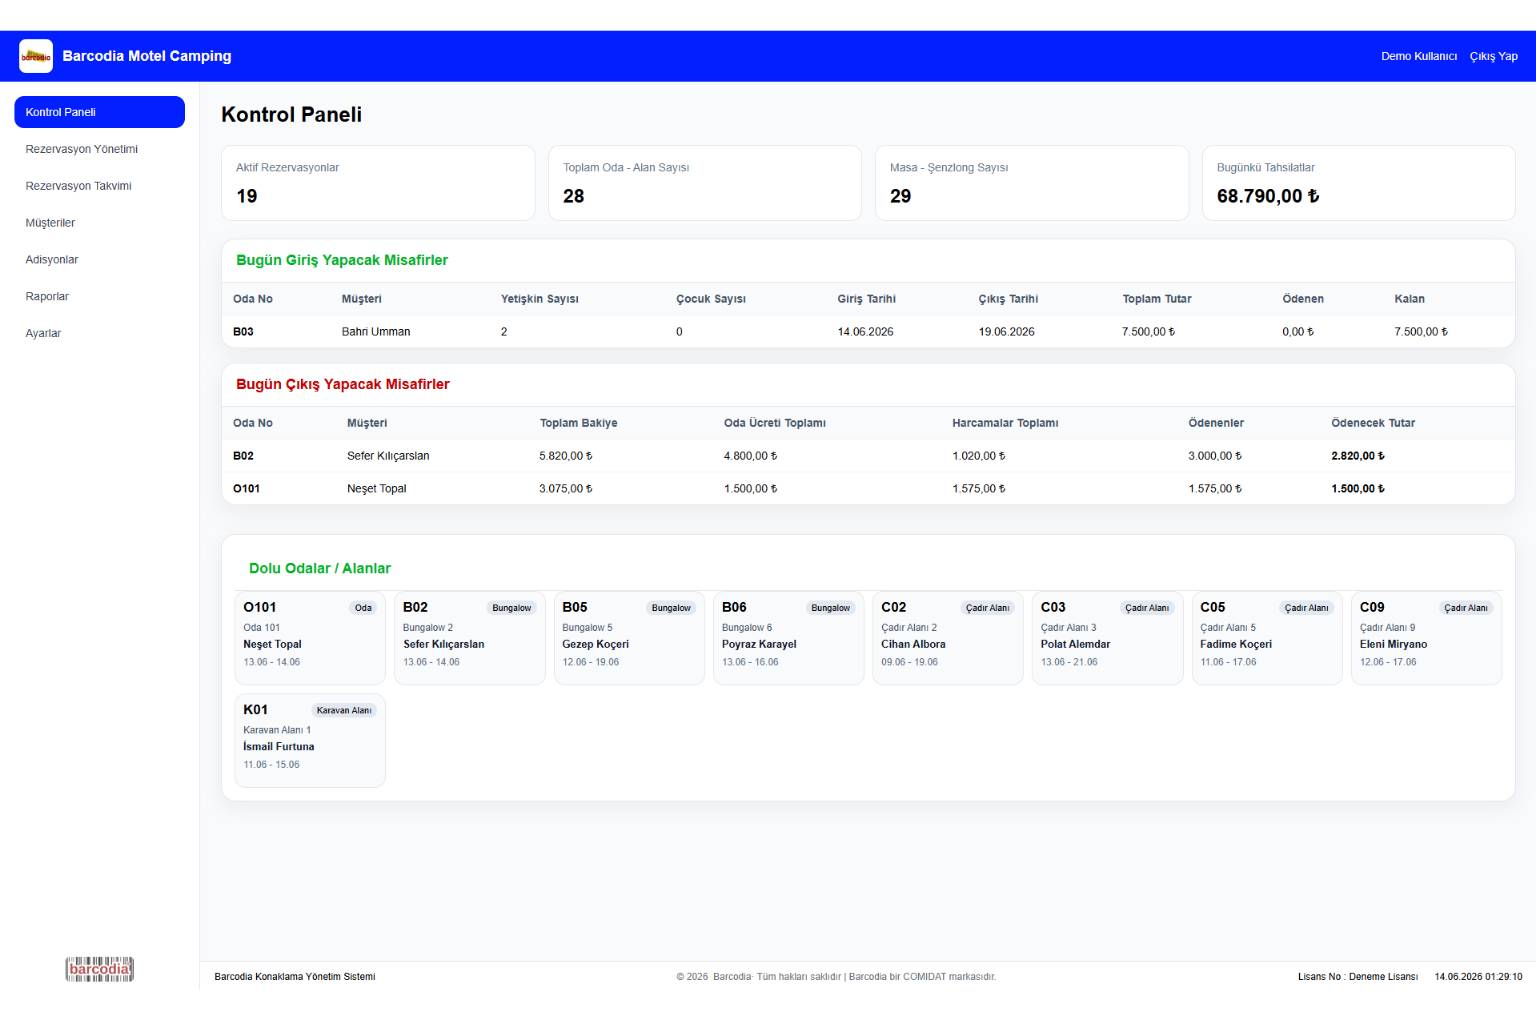
Task: Open the Masa - Şenzlong Sayısı card
Action: pyautogui.click(x=1032, y=183)
